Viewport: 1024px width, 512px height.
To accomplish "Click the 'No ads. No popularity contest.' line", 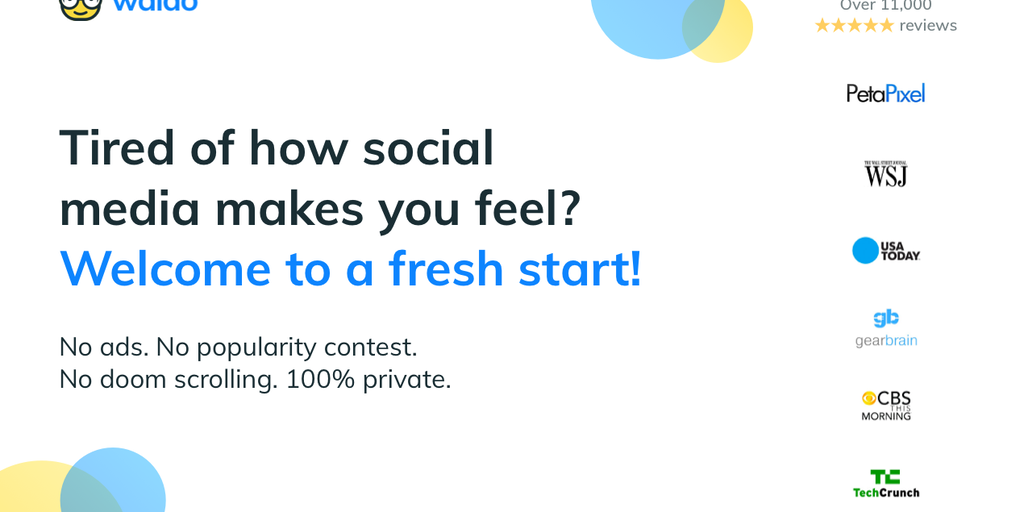I will tap(238, 347).
